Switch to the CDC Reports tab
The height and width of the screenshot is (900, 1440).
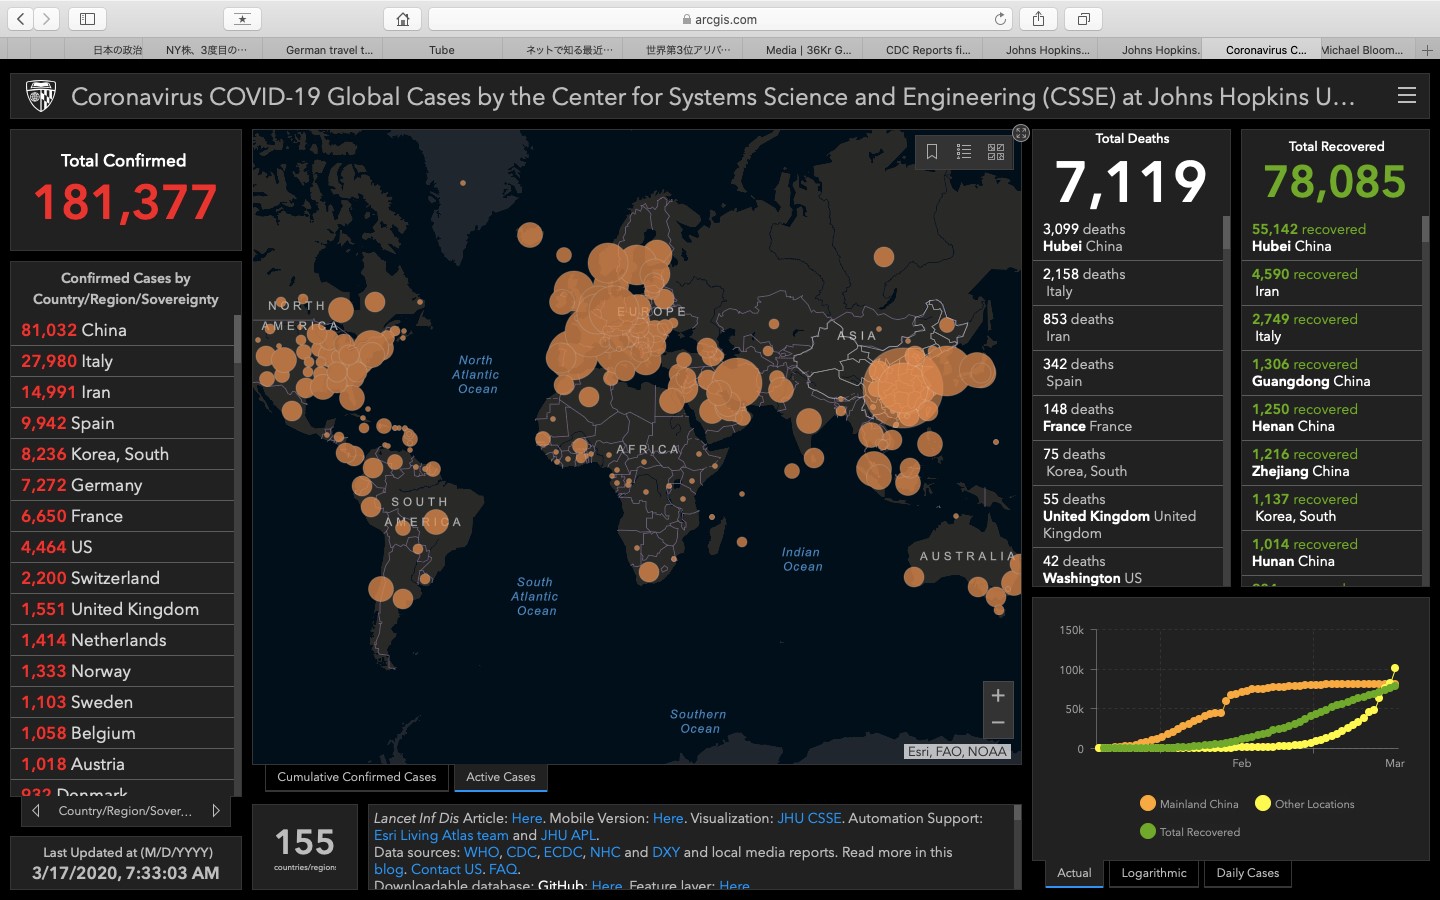pyautogui.click(x=928, y=50)
